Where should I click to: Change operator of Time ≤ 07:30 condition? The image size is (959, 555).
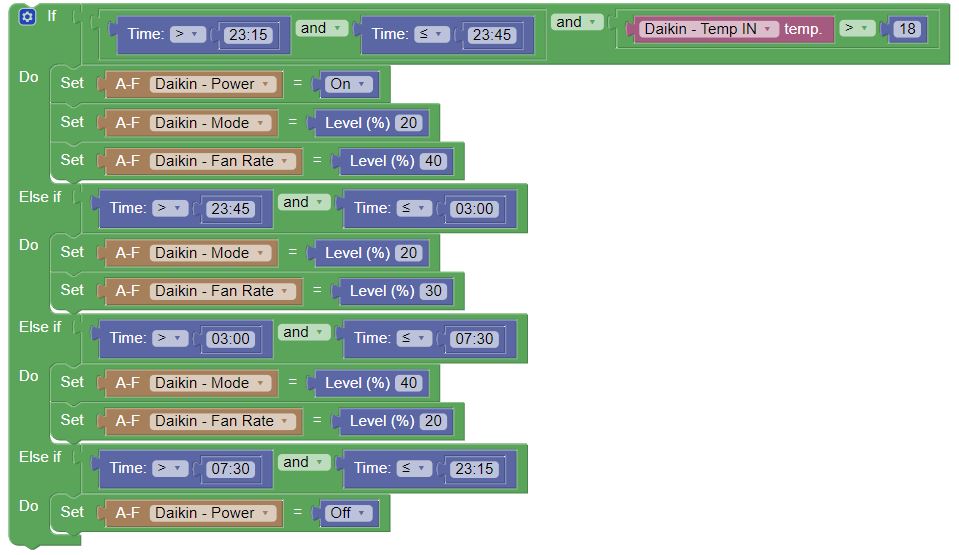414,338
